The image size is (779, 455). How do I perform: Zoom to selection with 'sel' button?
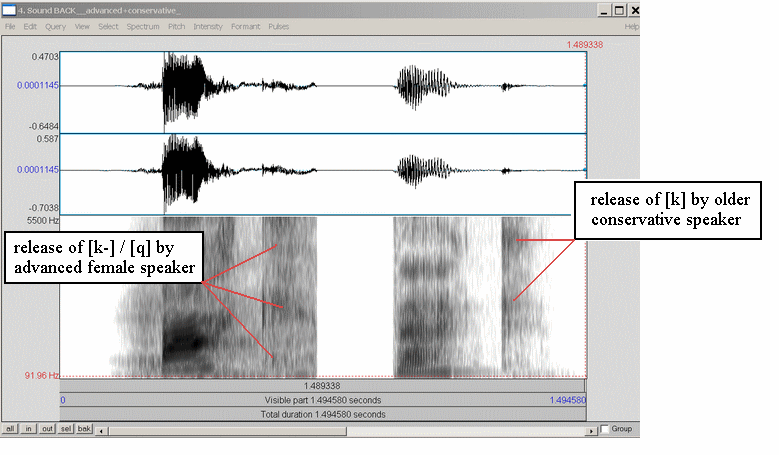pos(67,429)
